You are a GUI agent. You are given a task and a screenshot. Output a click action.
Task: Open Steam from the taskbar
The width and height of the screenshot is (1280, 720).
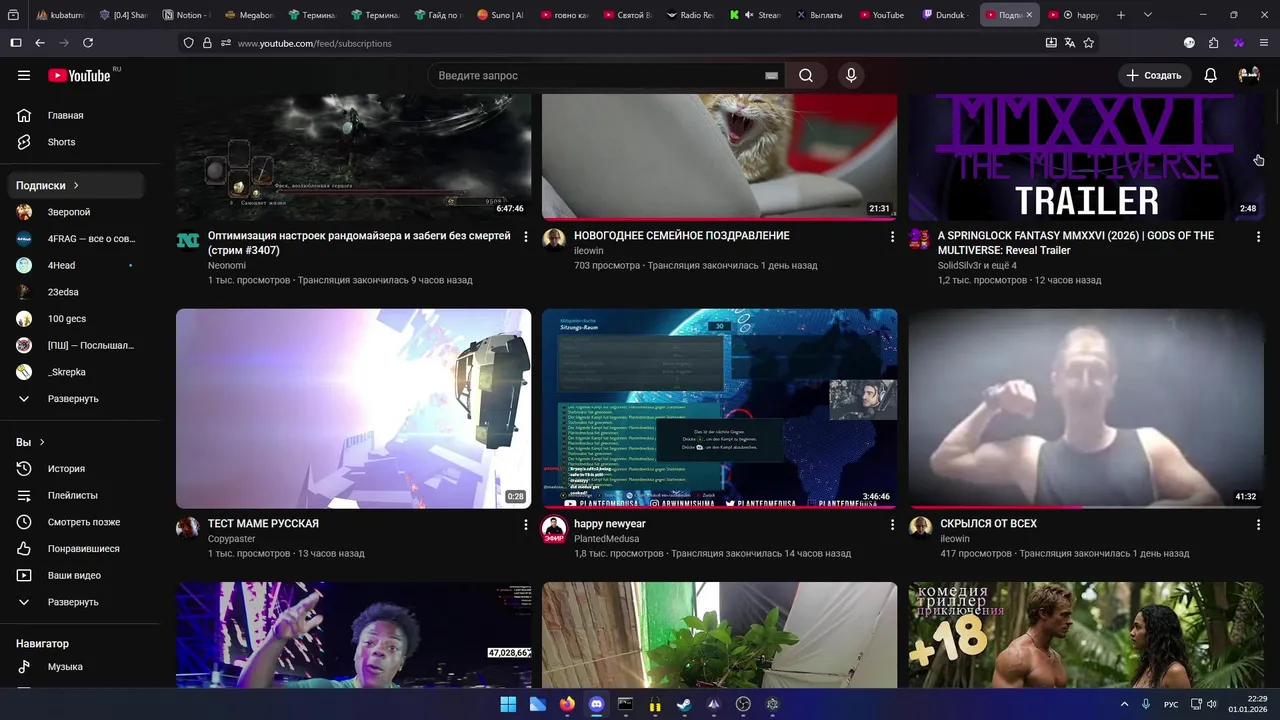pyautogui.click(x=684, y=704)
